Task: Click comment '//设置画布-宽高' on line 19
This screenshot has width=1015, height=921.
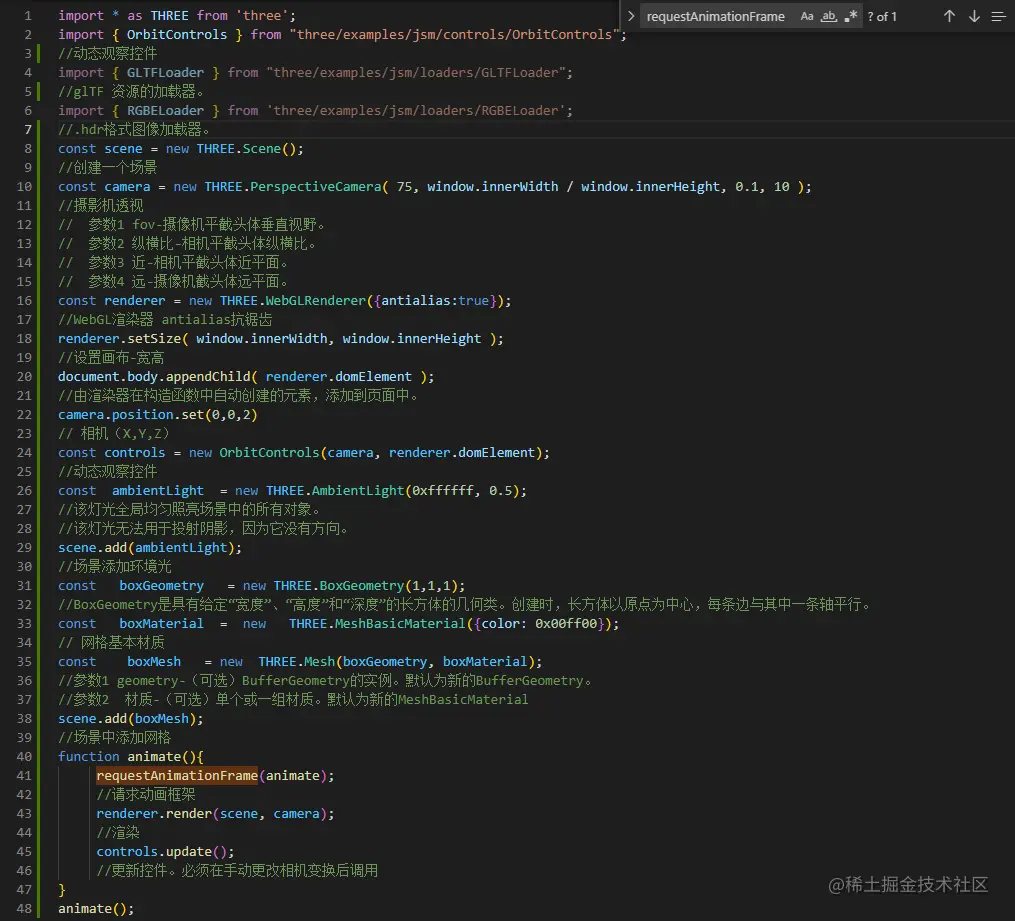Action: (111, 358)
